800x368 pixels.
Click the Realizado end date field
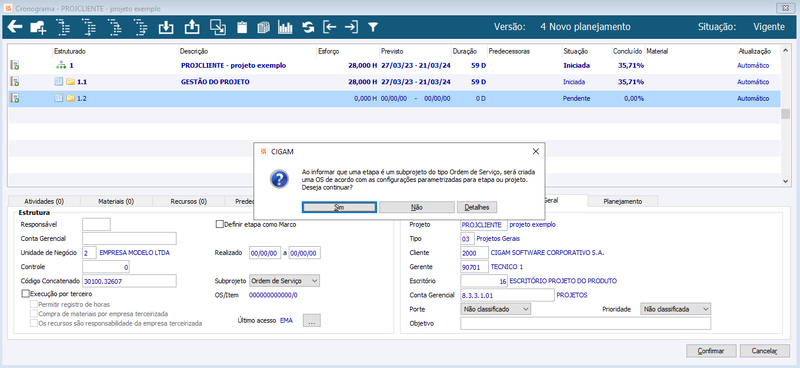(305, 253)
